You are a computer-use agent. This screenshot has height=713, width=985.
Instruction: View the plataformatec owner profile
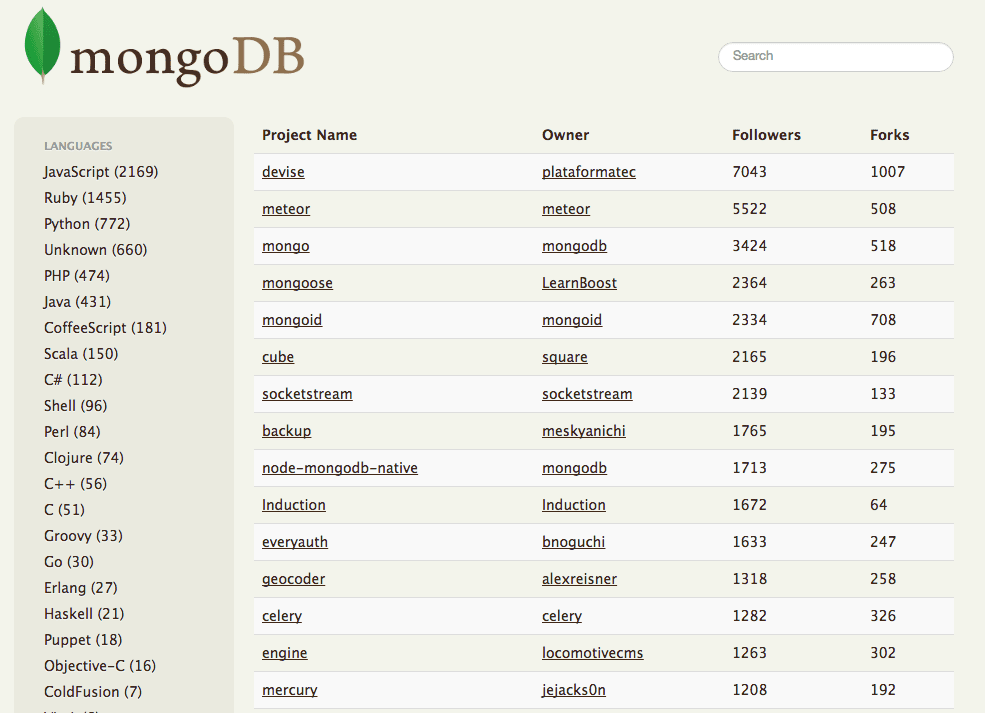(x=588, y=171)
